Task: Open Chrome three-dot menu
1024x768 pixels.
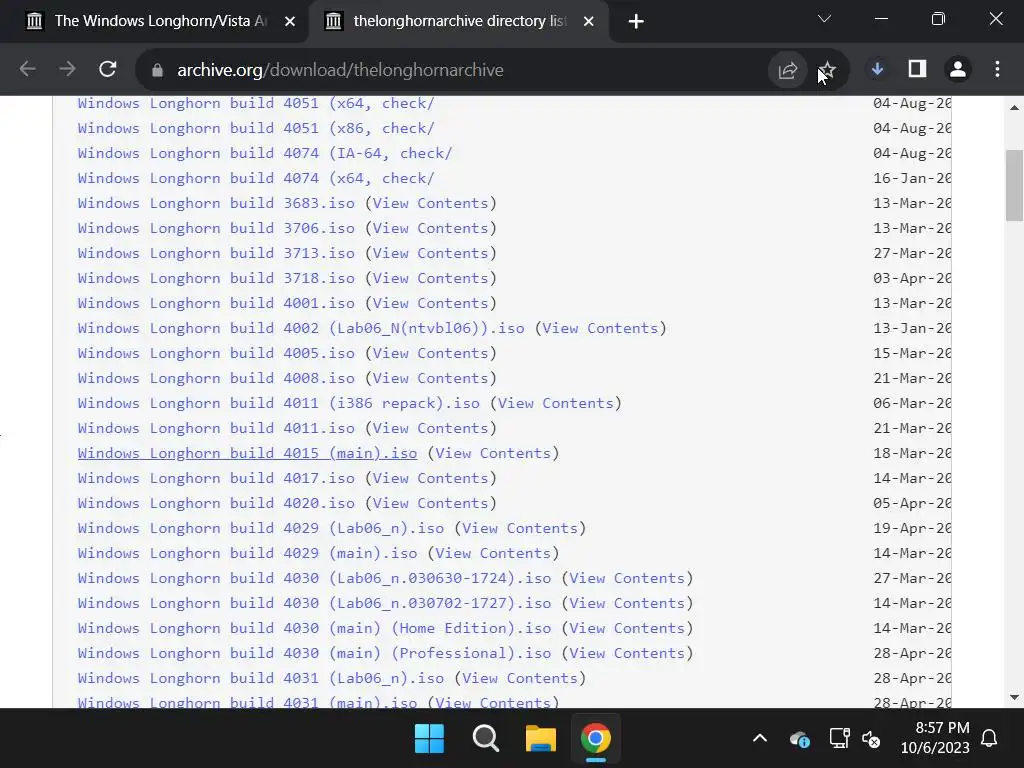Action: [997, 69]
